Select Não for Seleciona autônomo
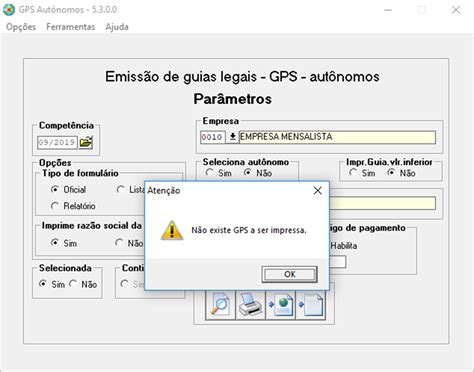The height and width of the screenshot is (372, 474). click(247, 173)
